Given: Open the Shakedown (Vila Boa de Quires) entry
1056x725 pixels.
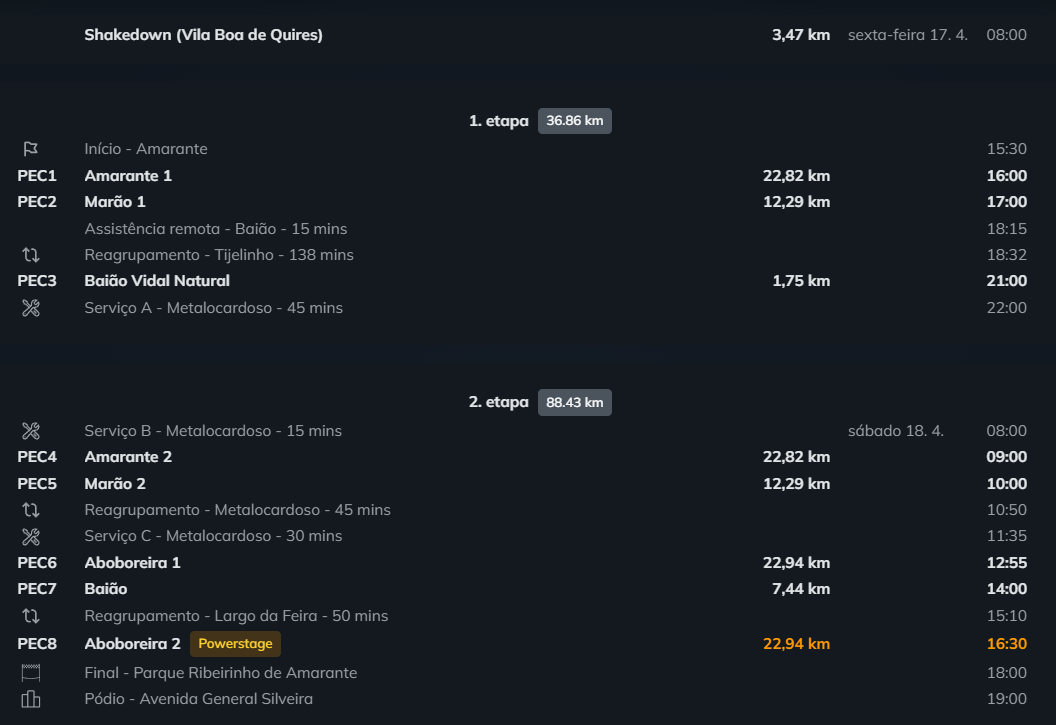Looking at the screenshot, I should 203,35.
